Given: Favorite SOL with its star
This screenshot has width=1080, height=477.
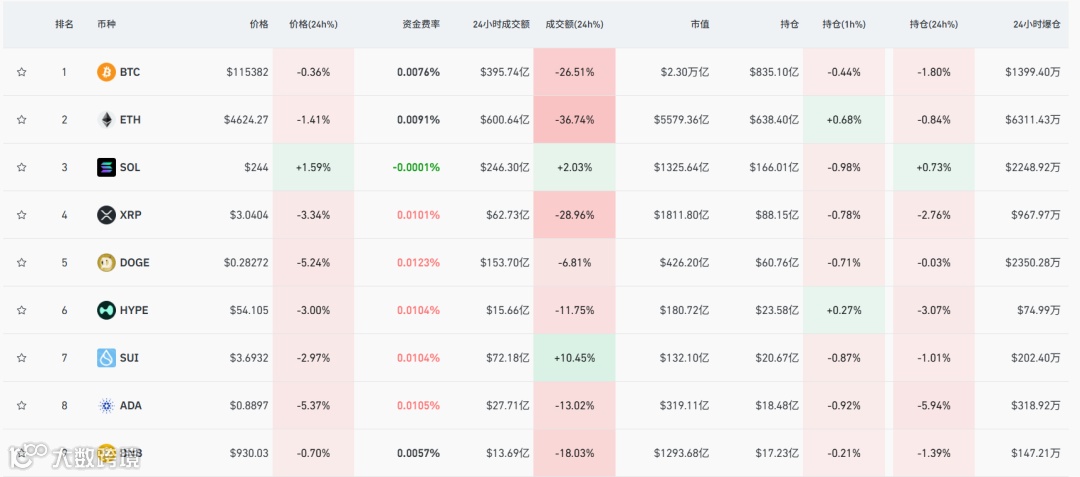Looking at the screenshot, I should pyautogui.click(x=21, y=167).
